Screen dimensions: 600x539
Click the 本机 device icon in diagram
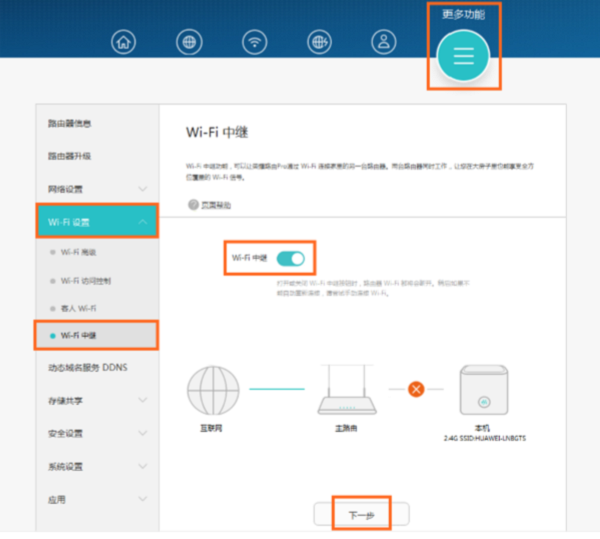484,391
